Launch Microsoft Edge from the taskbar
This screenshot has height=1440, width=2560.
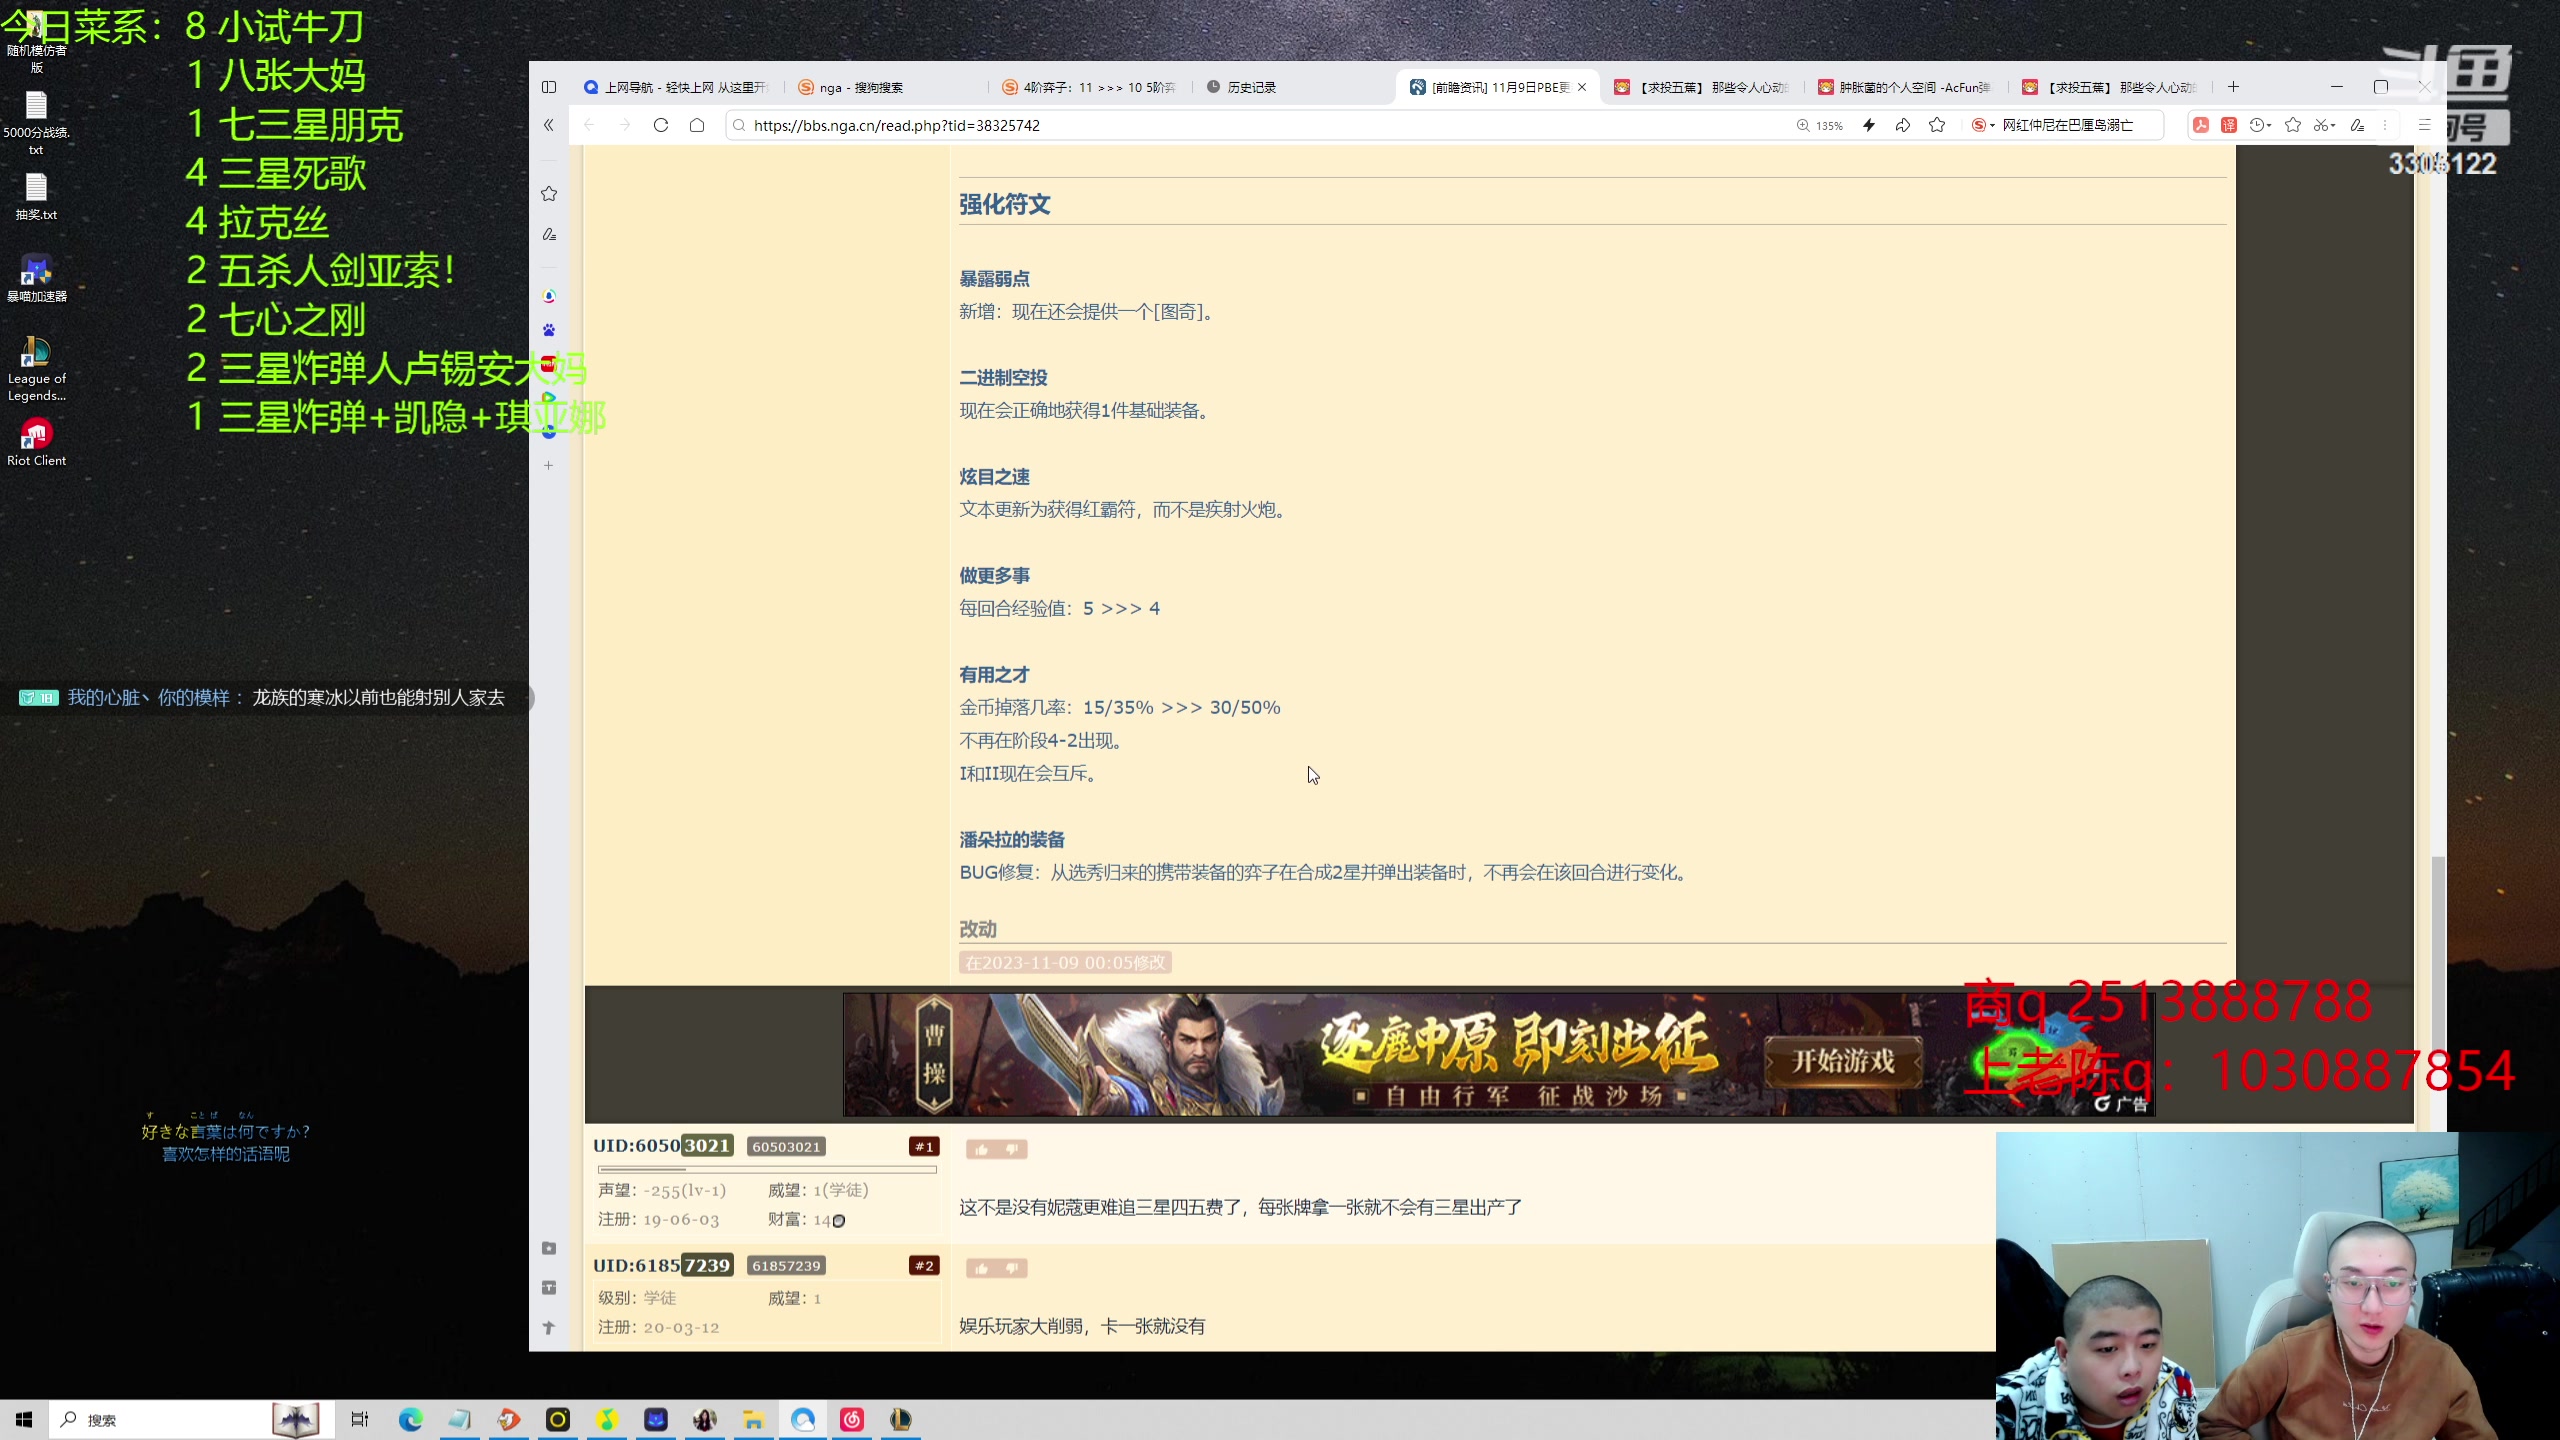point(410,1420)
